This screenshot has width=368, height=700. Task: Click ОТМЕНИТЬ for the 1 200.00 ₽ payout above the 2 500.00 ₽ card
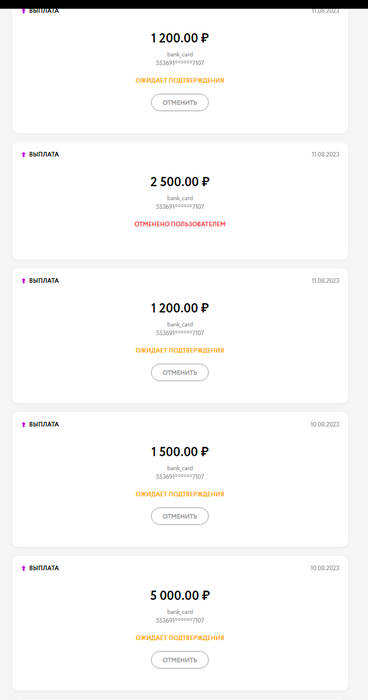[x=180, y=102]
